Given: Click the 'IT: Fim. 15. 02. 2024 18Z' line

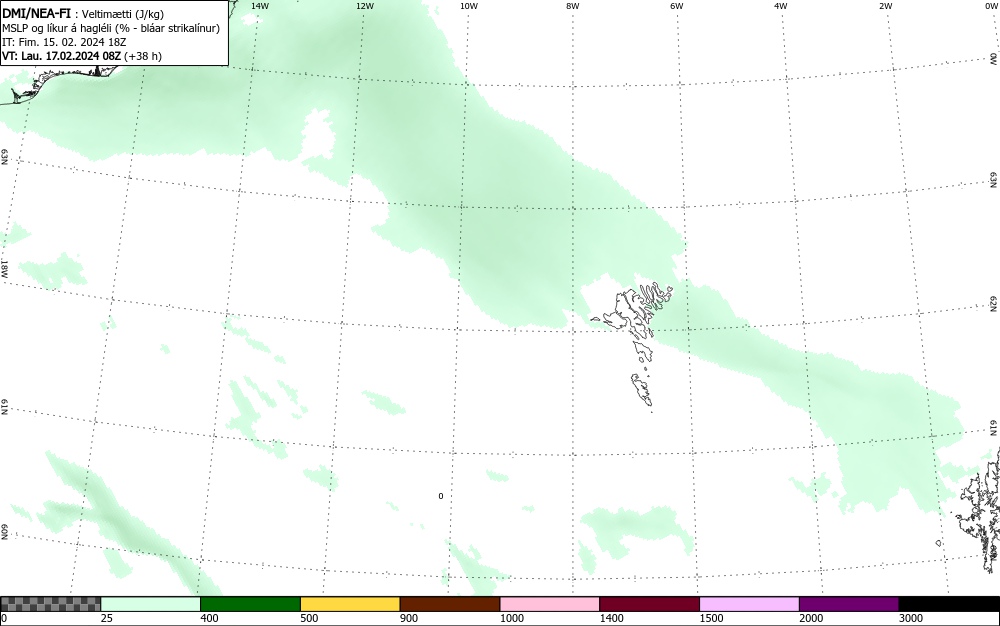Looking at the screenshot, I should (x=64, y=42).
